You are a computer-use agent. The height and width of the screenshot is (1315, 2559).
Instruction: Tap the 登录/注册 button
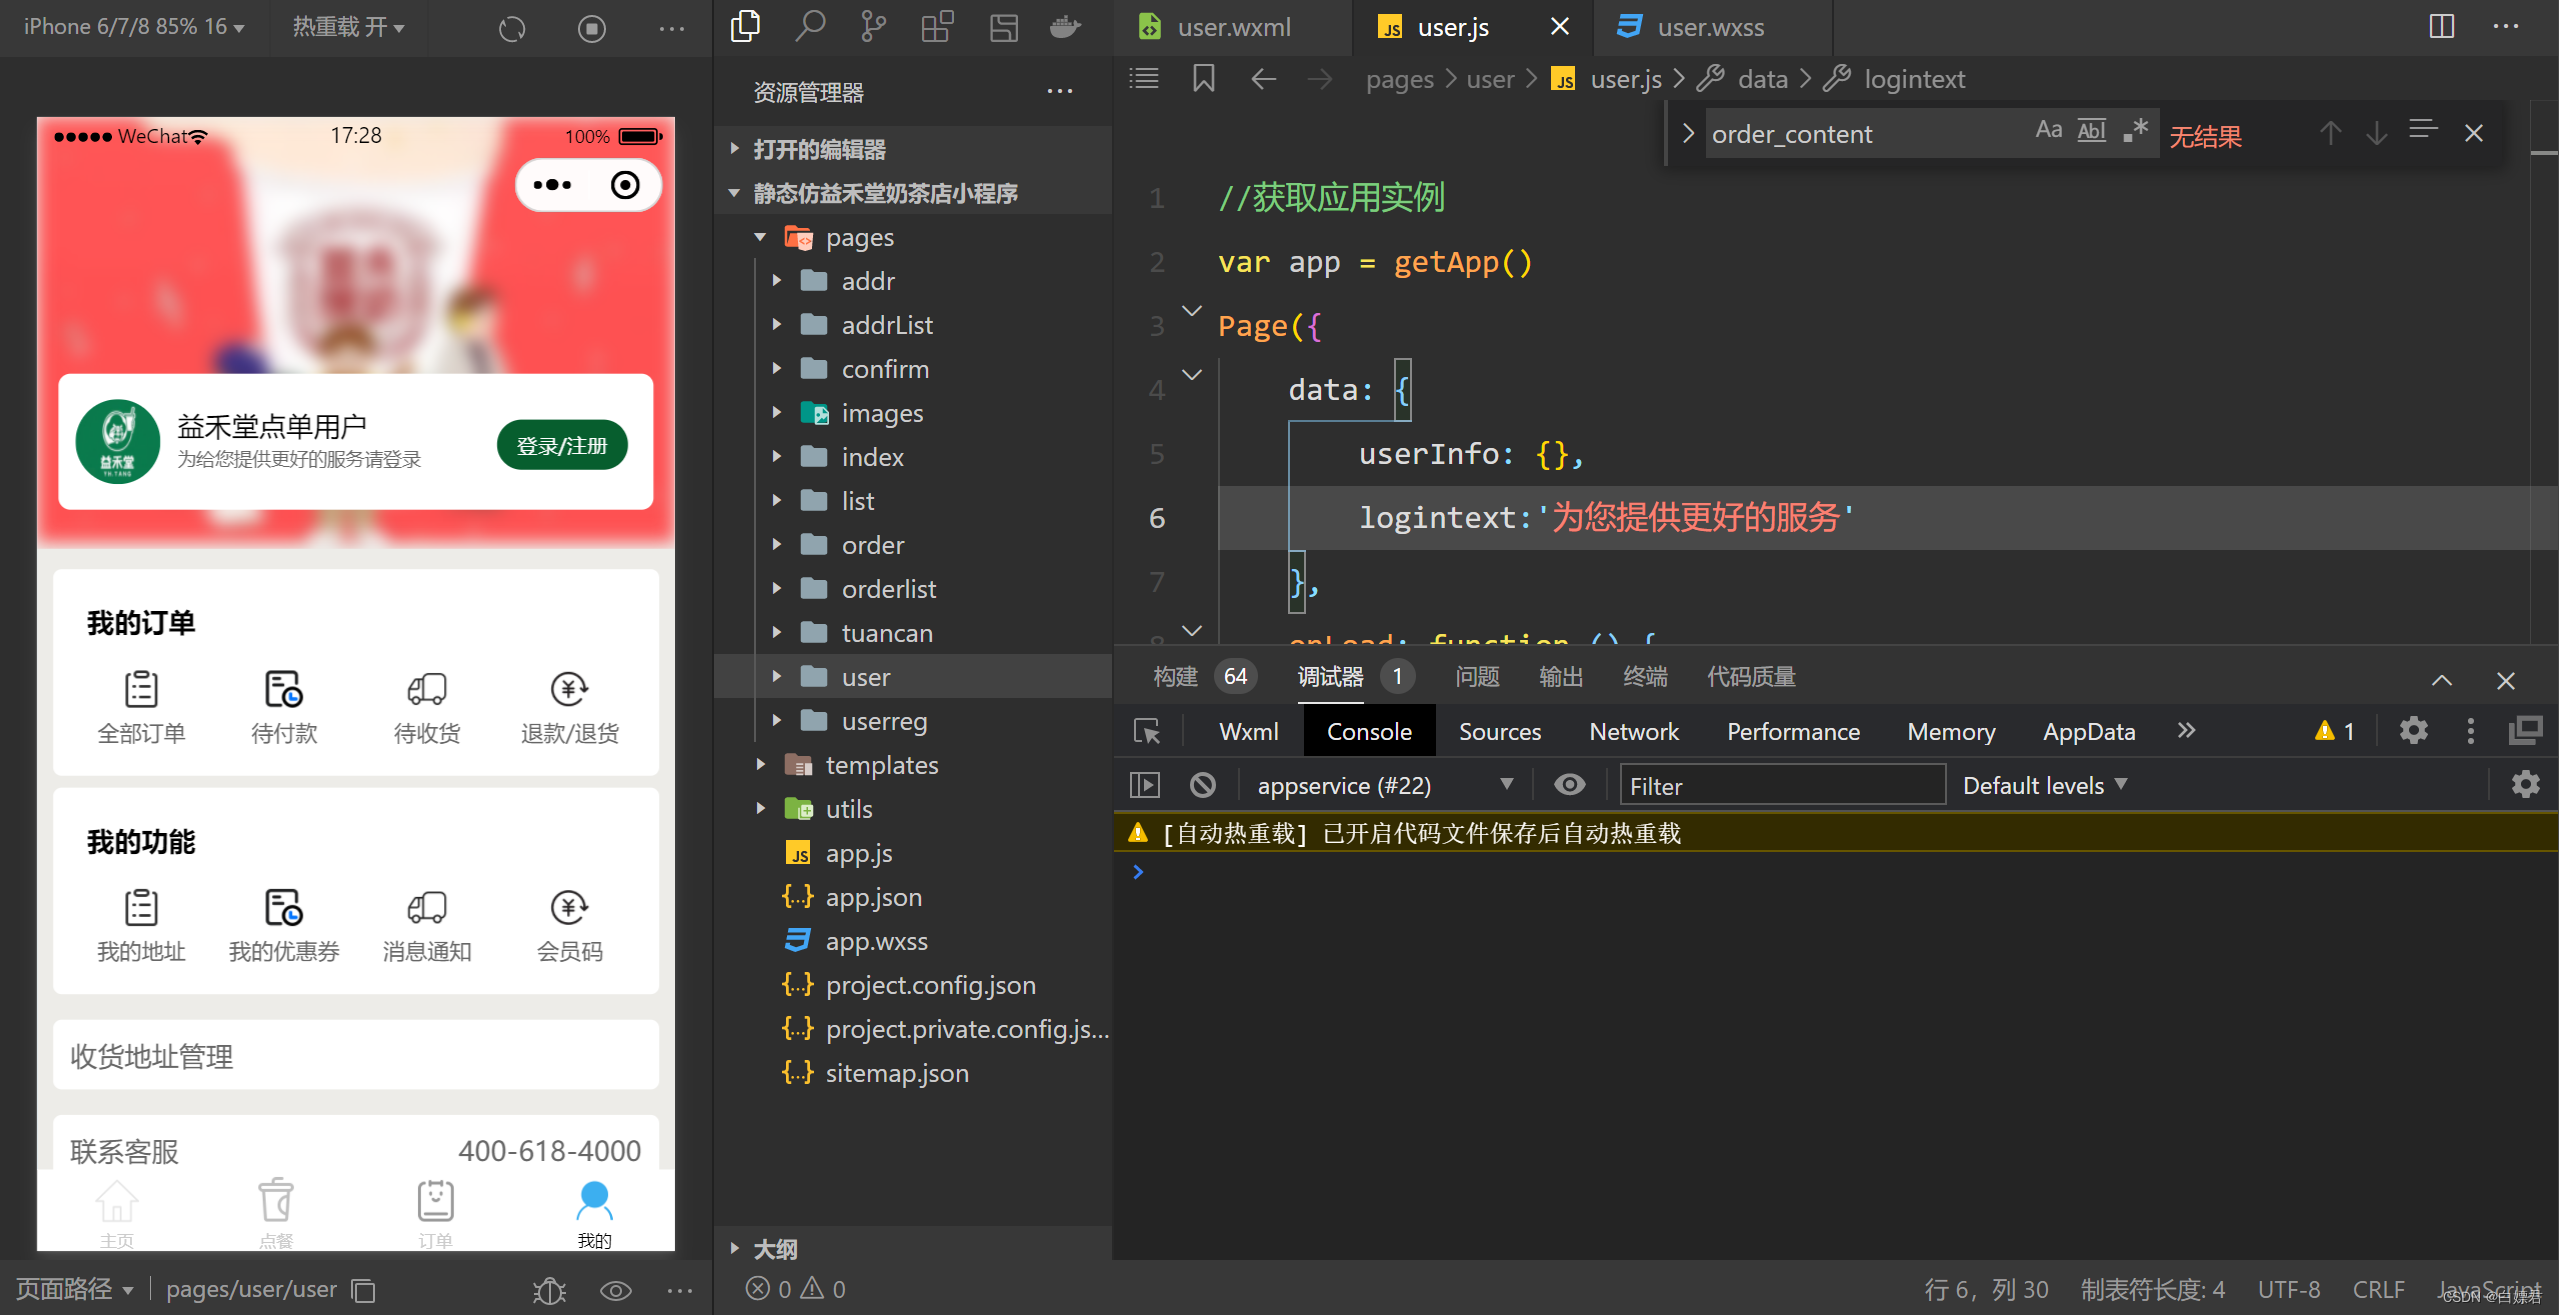click(x=561, y=445)
